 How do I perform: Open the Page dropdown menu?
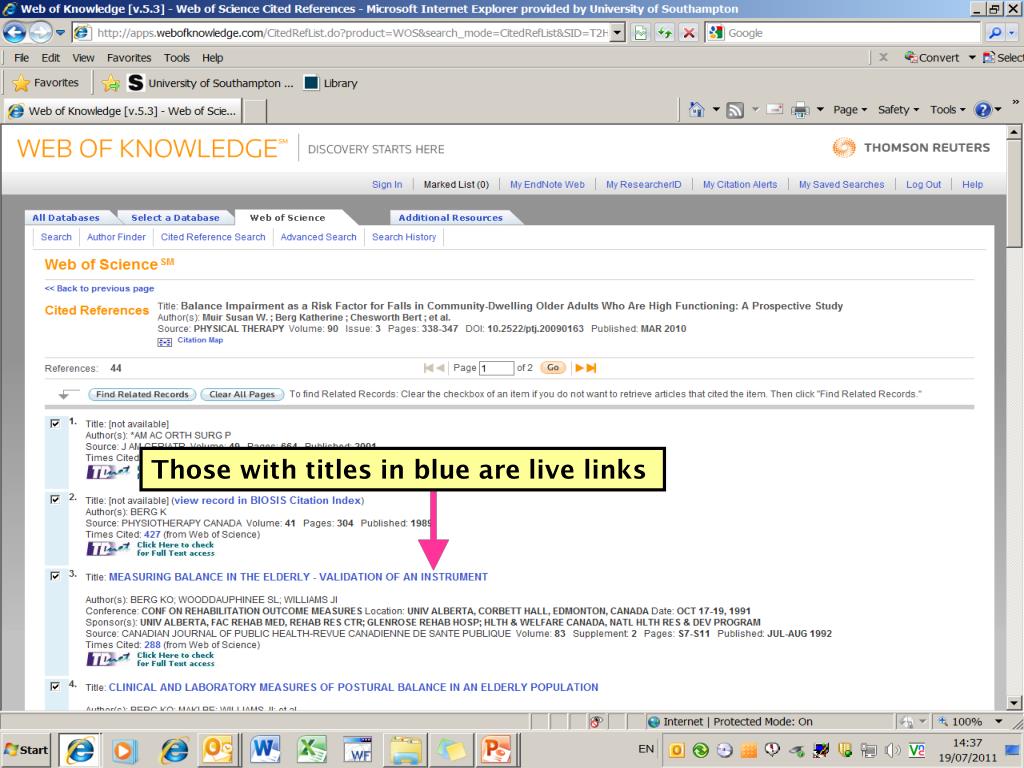(850, 110)
